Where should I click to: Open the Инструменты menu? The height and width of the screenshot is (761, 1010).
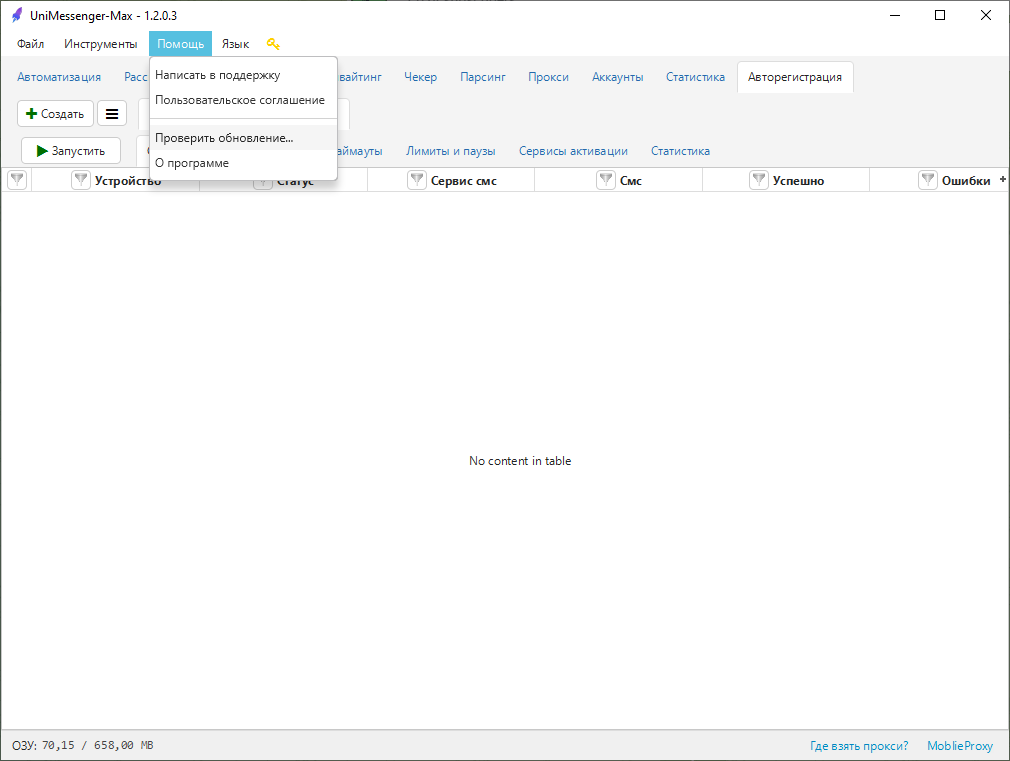point(100,44)
